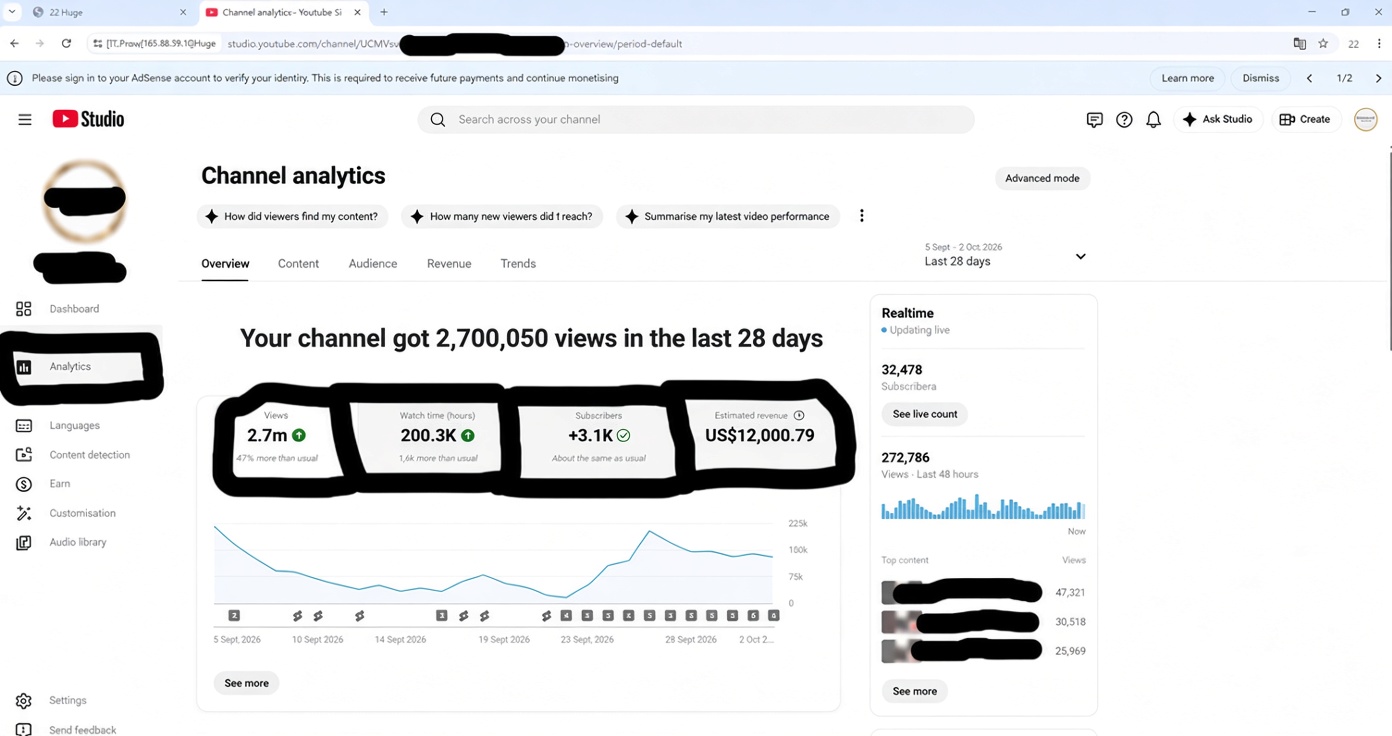Click the Create button
This screenshot has width=1392, height=736.
(1305, 119)
